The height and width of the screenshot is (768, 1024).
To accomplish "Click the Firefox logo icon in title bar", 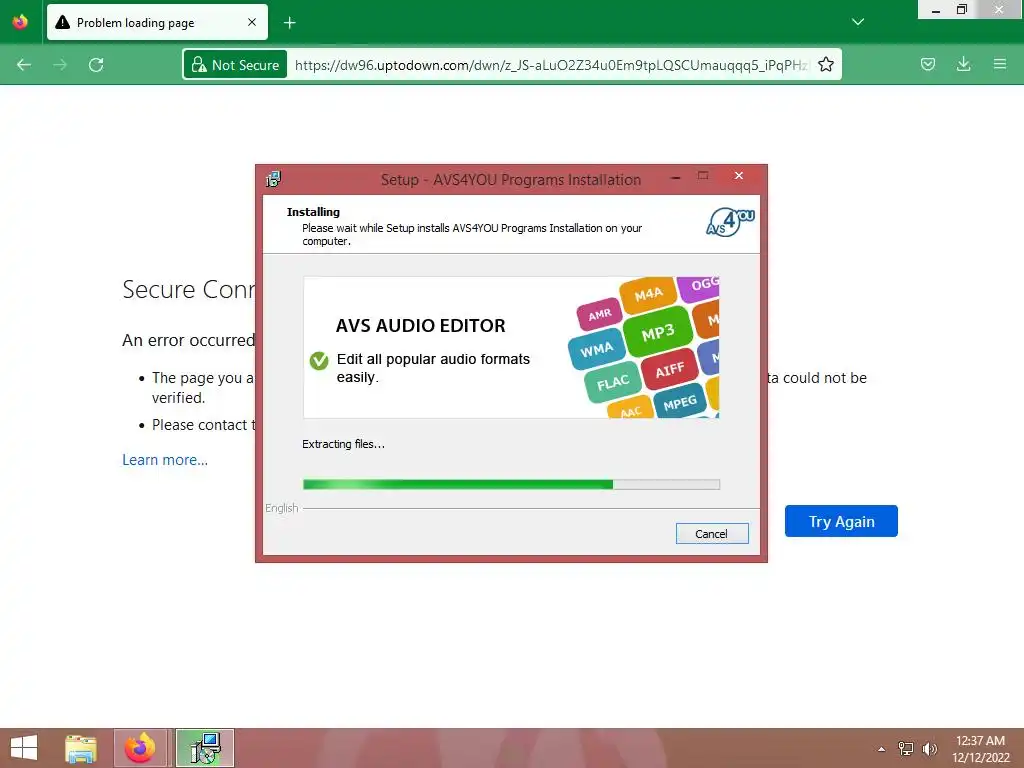I will [x=20, y=22].
